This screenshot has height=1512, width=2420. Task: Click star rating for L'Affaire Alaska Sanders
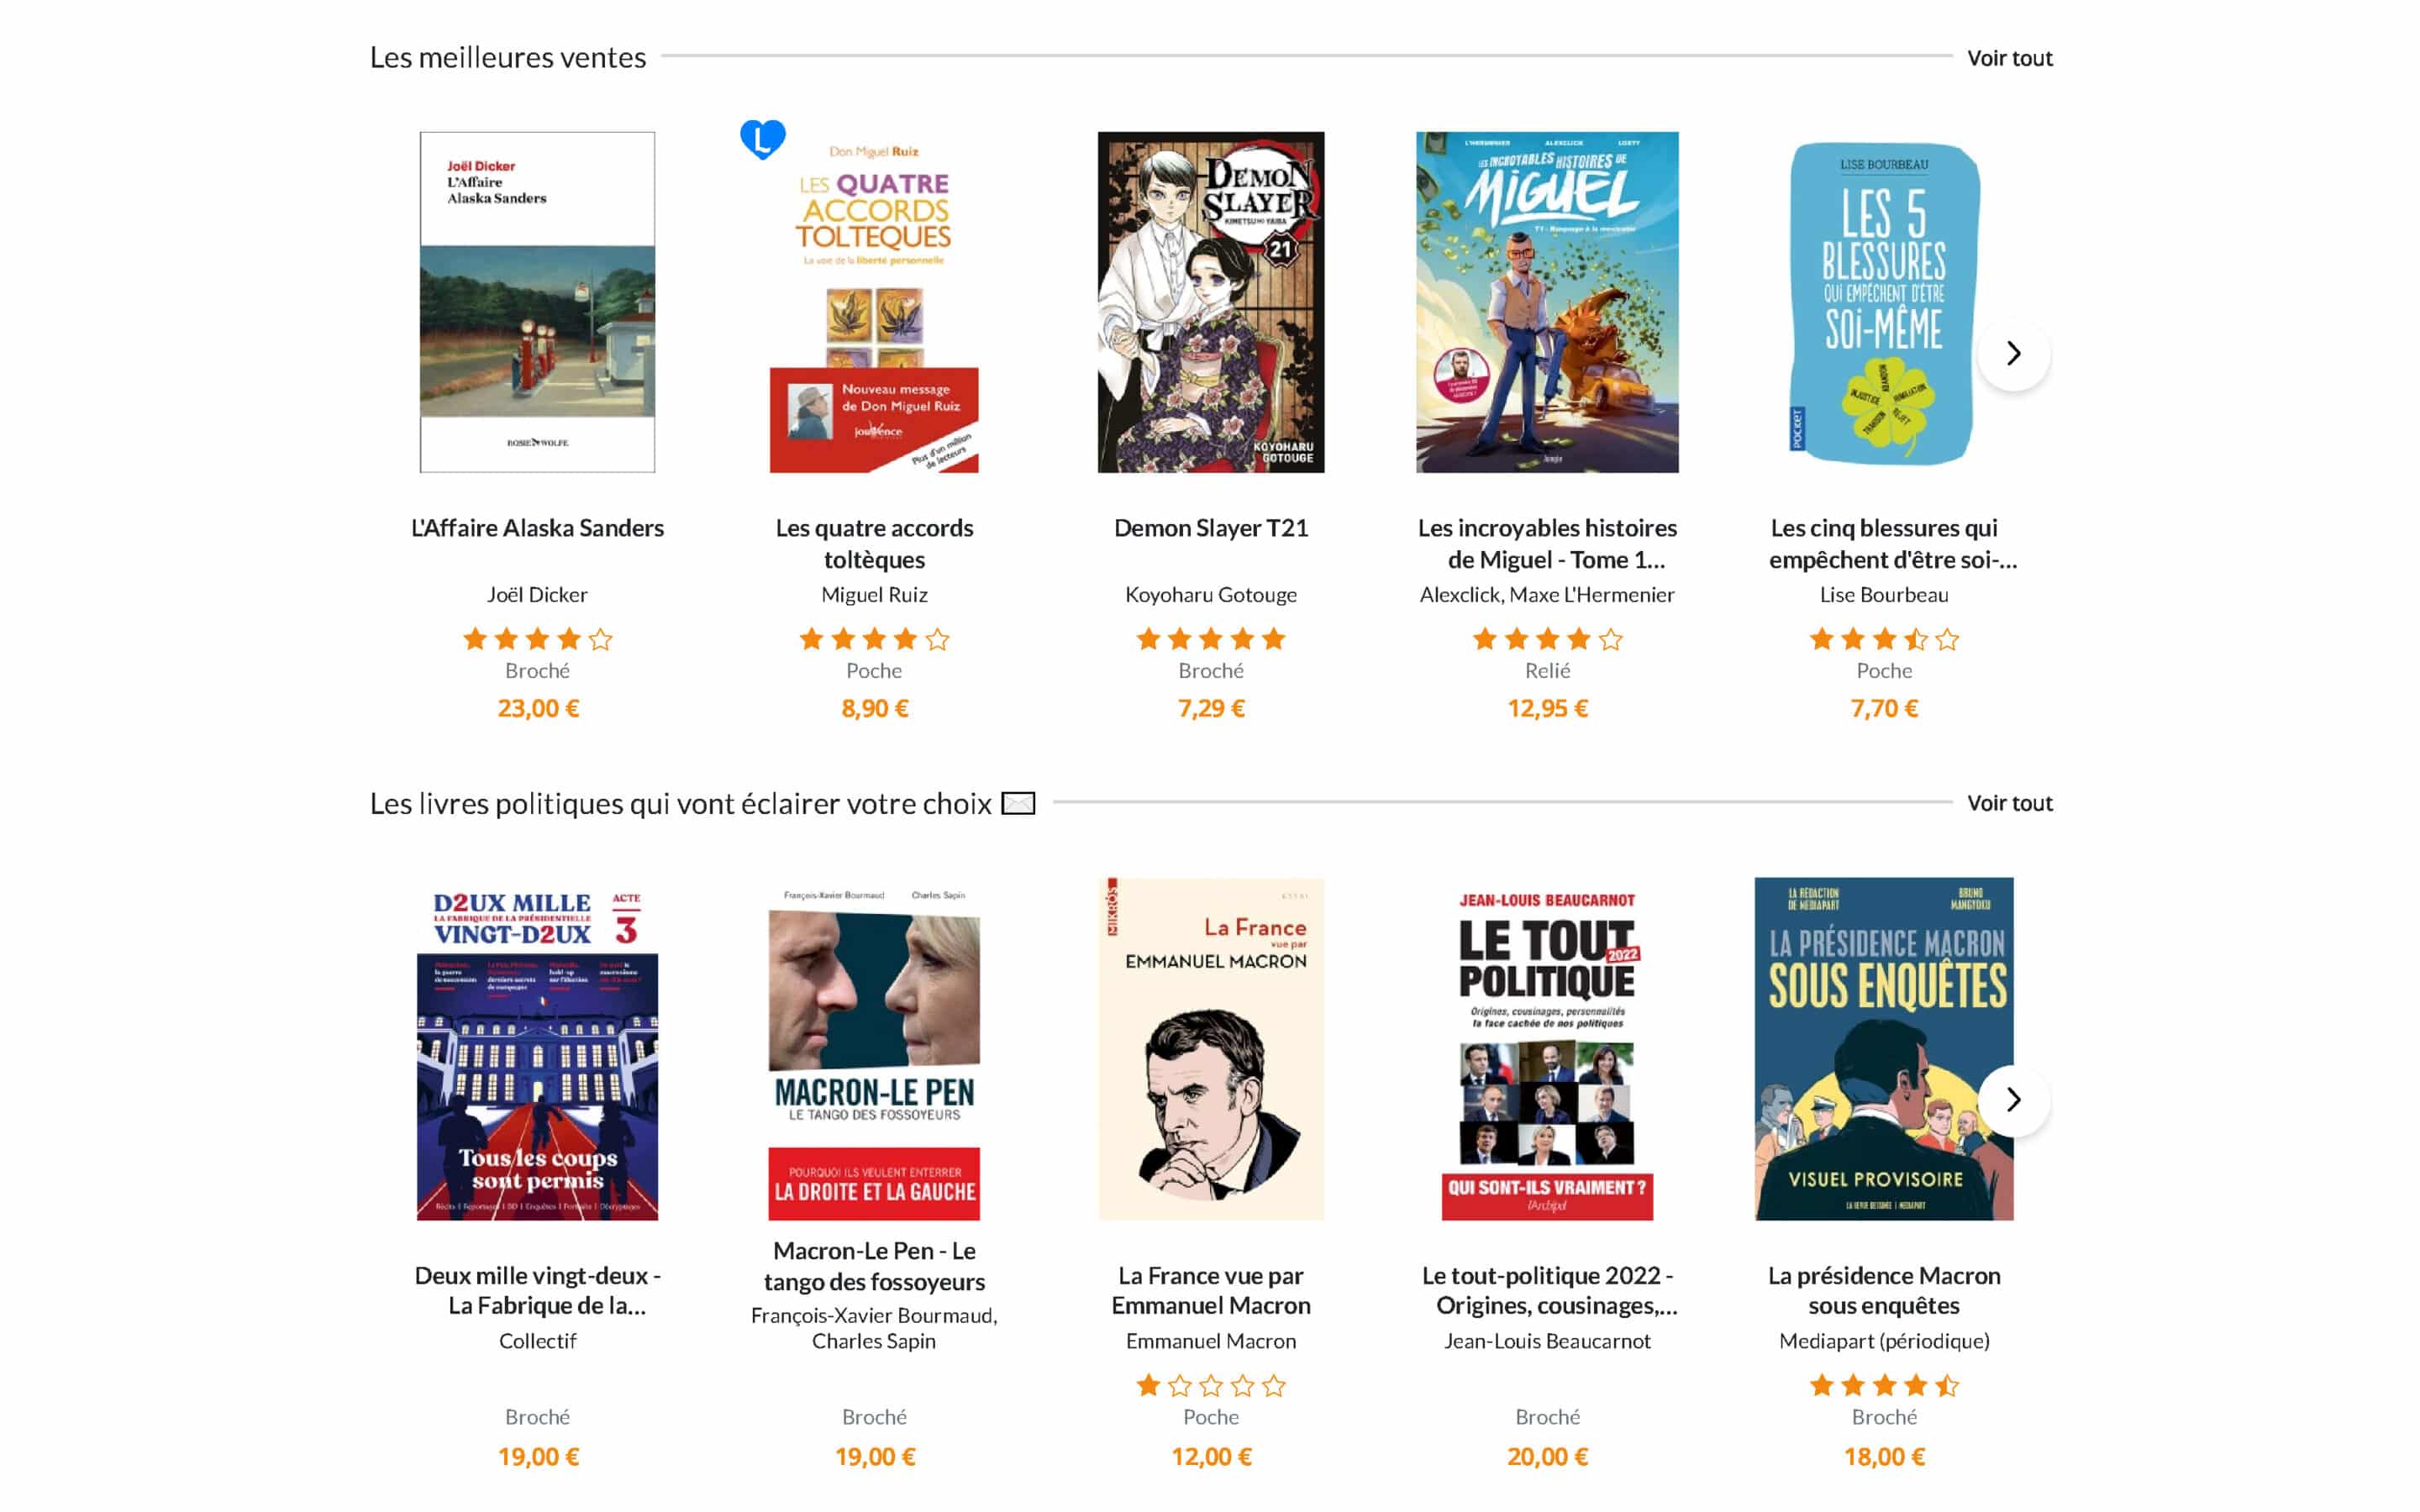(x=537, y=639)
